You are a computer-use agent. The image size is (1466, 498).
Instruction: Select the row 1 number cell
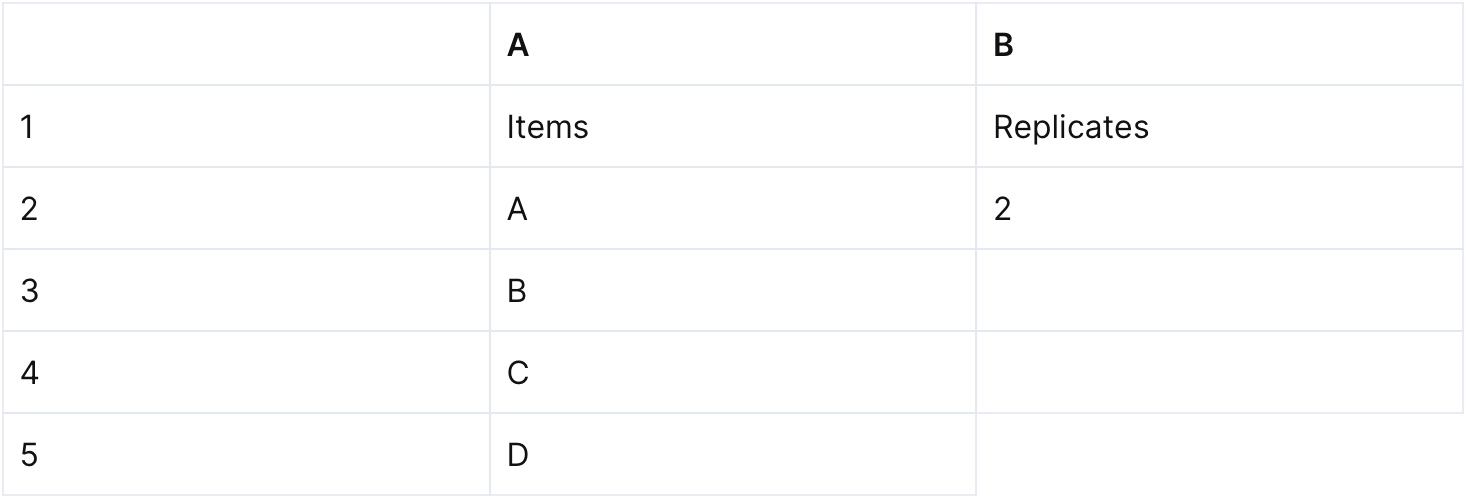tap(246, 127)
